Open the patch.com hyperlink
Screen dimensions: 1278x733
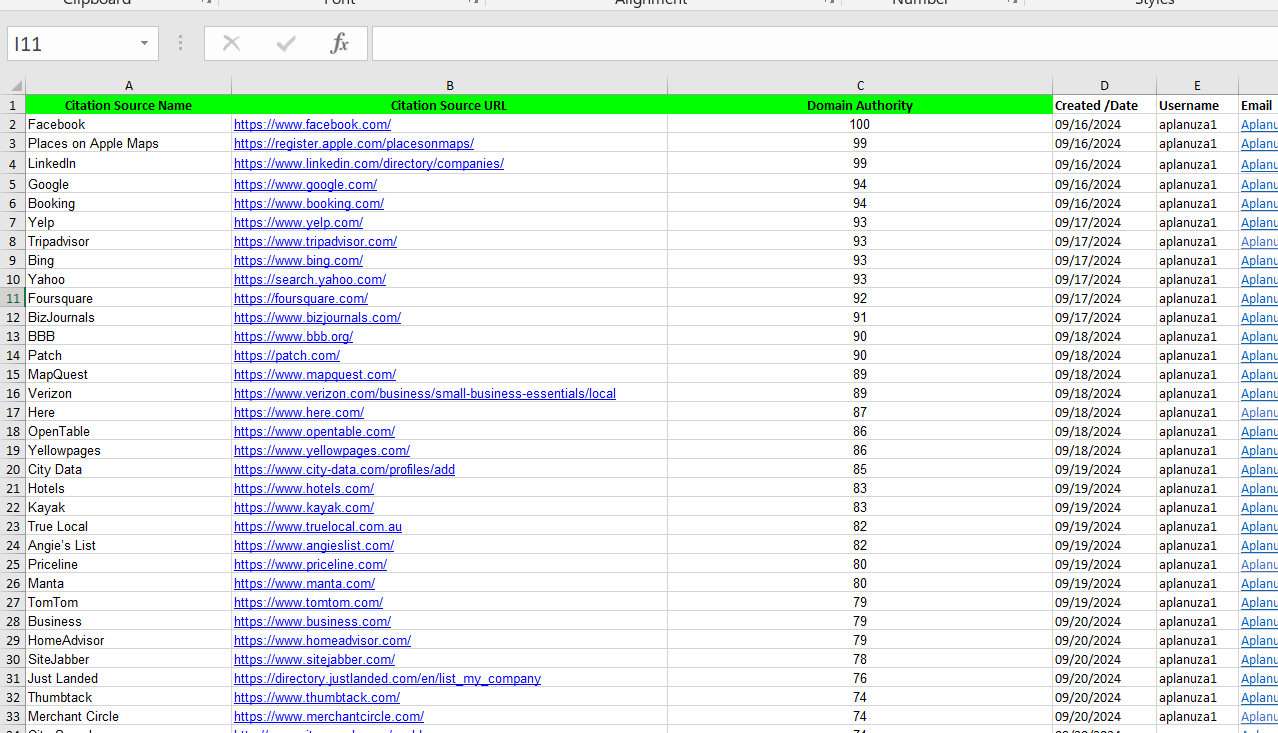(x=287, y=356)
